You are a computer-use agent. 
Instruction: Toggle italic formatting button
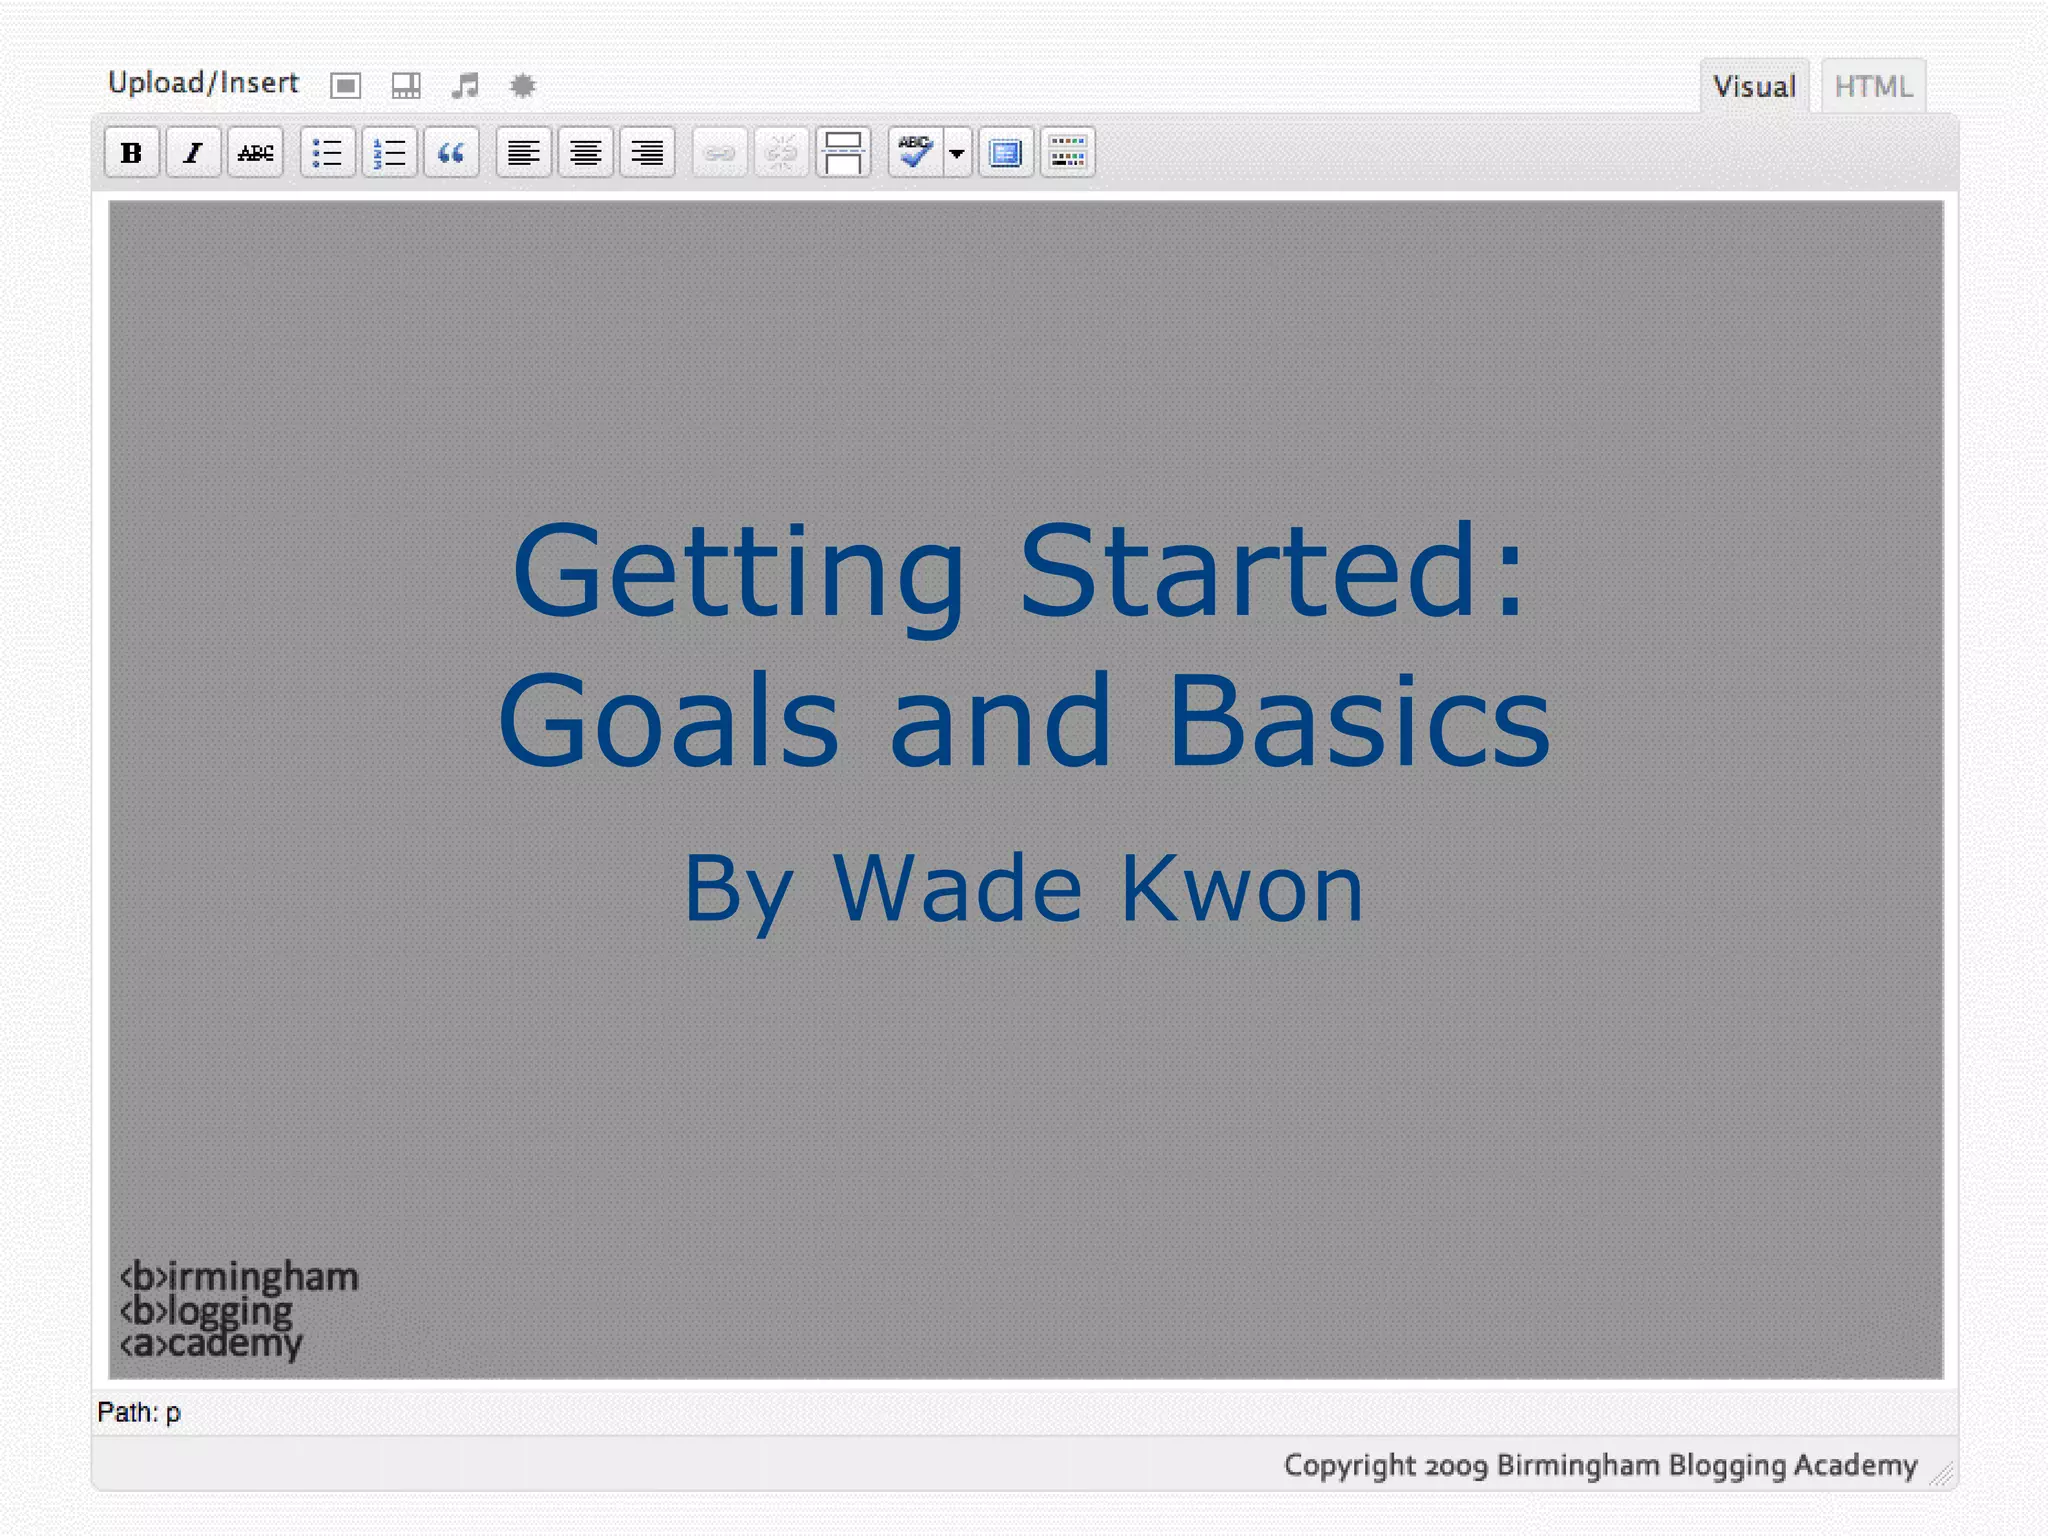(x=193, y=153)
